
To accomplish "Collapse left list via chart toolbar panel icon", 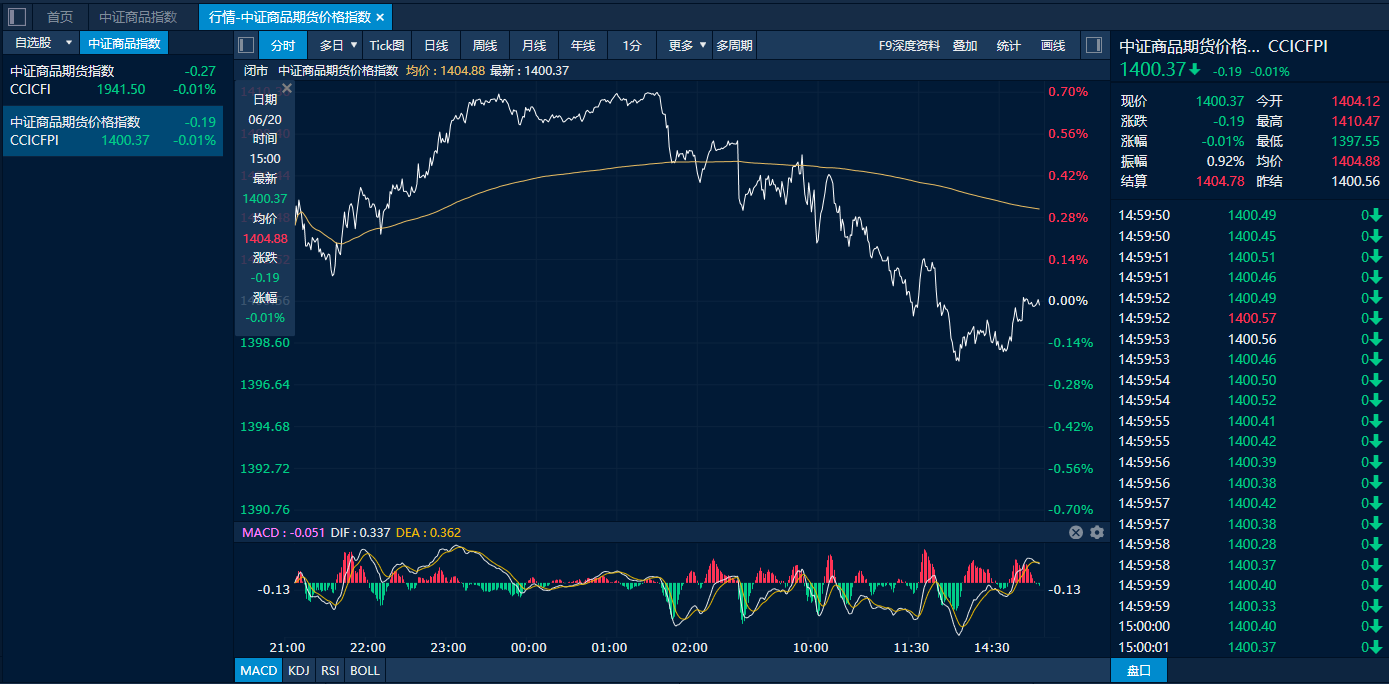I will pos(246,45).
